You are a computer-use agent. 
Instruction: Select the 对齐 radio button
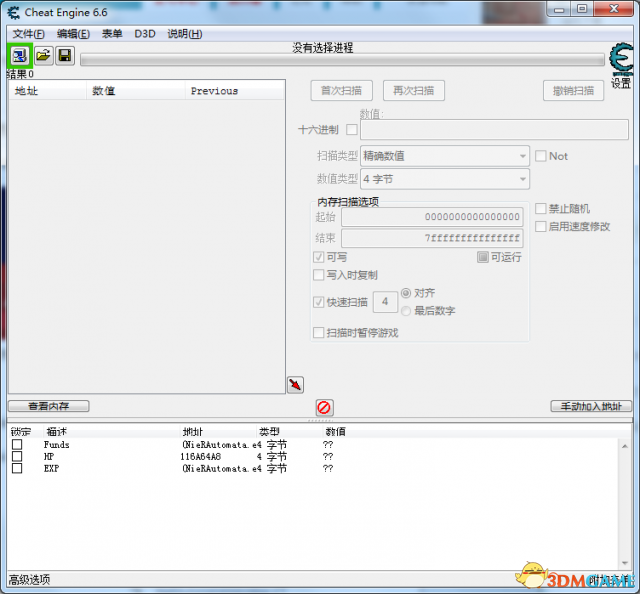(406, 293)
